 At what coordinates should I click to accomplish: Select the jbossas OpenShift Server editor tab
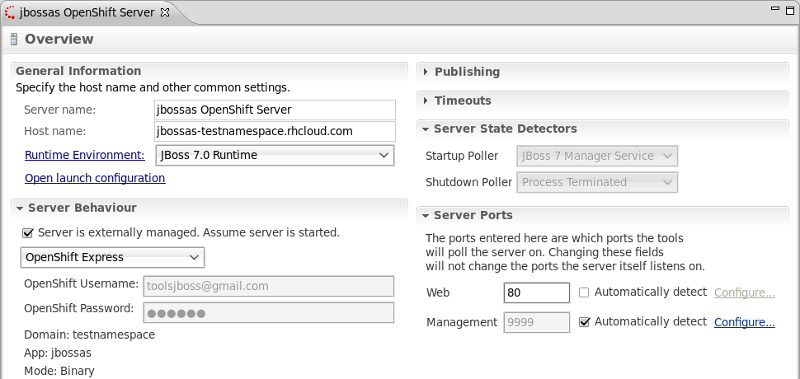click(87, 13)
